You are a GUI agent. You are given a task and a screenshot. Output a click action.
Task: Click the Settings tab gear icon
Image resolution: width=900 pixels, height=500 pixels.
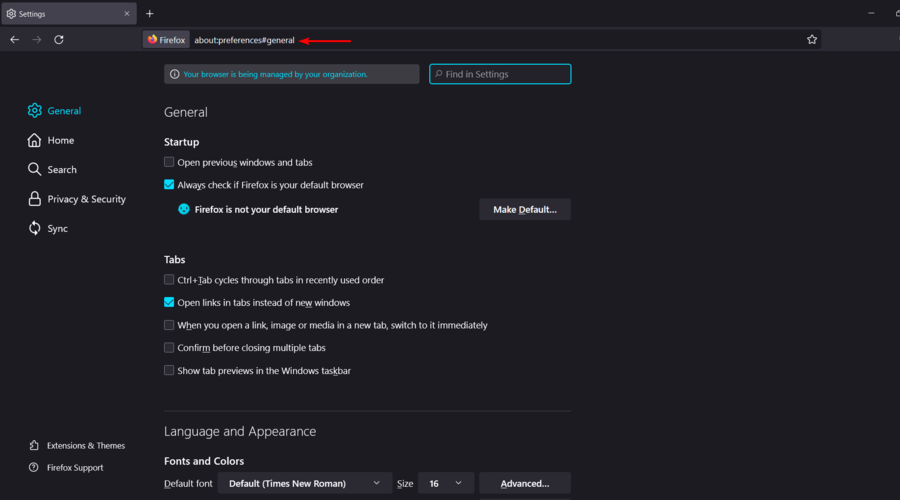[11, 14]
